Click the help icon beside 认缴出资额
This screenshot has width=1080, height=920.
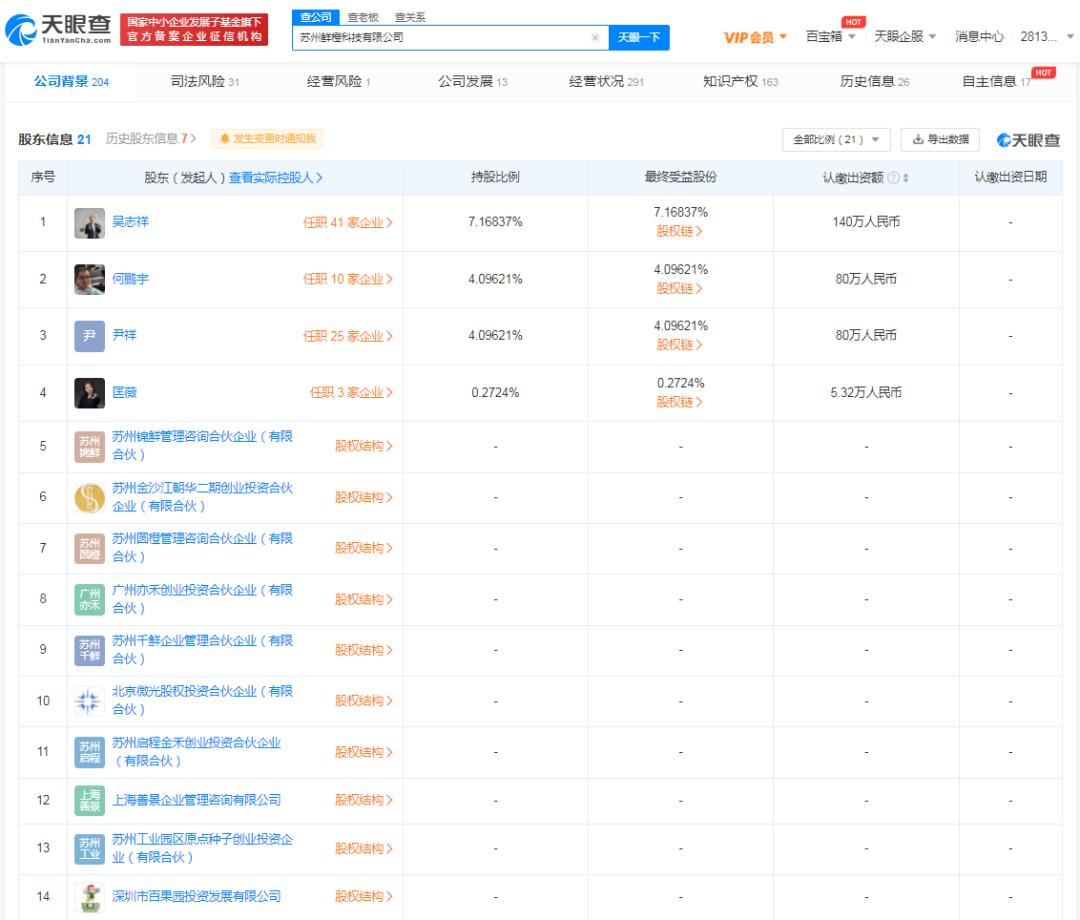pos(893,178)
